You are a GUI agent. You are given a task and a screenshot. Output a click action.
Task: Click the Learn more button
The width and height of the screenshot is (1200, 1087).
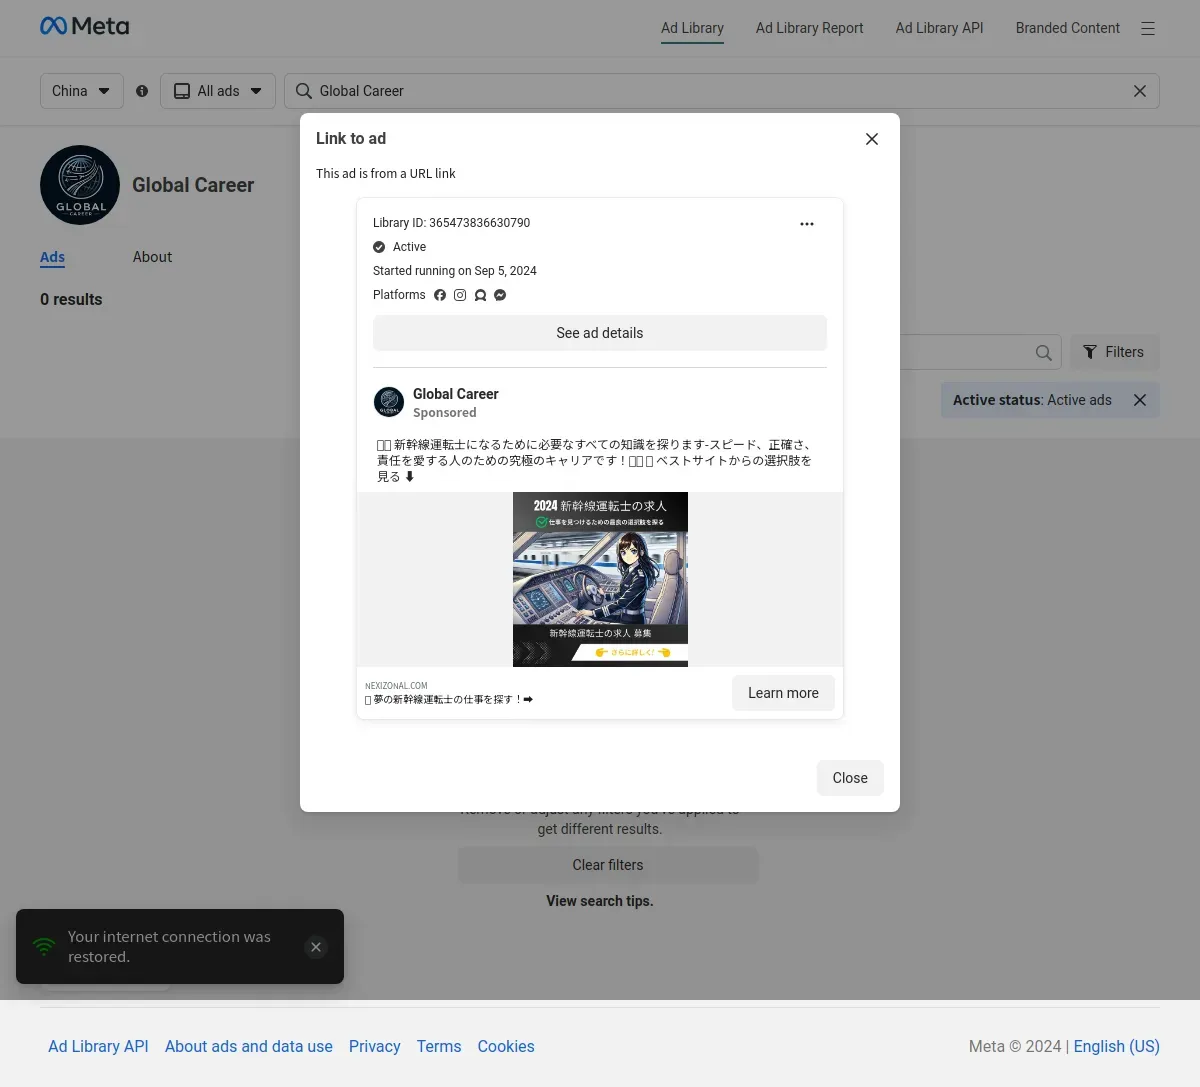coord(783,693)
